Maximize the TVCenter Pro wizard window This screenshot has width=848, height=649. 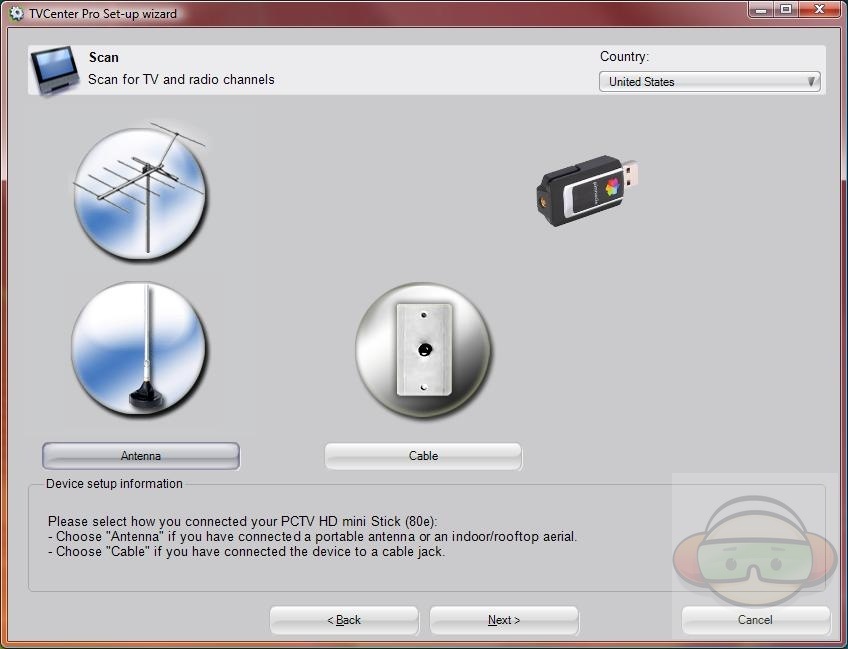(786, 9)
